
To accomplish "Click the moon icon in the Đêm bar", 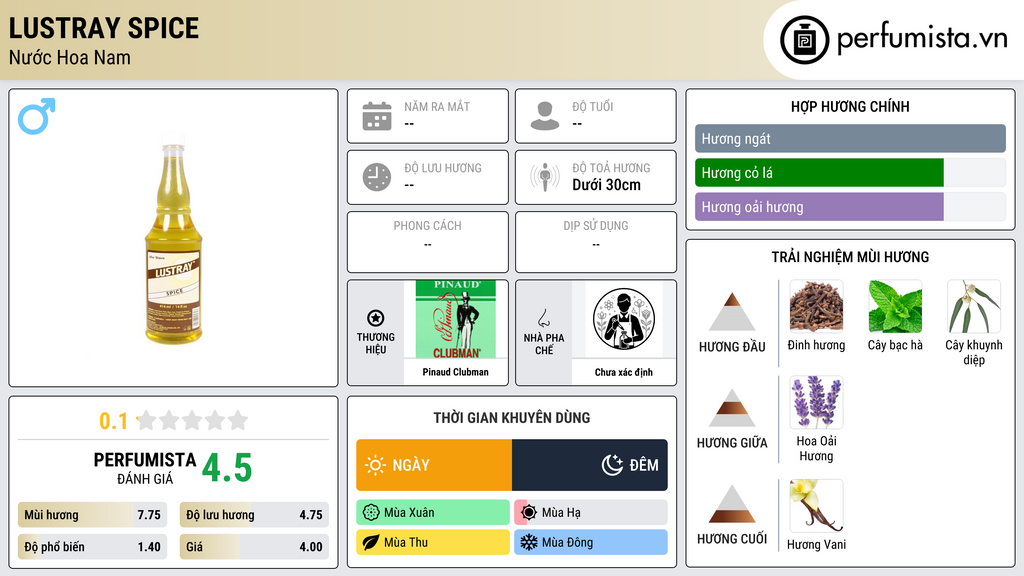I will click(612, 465).
